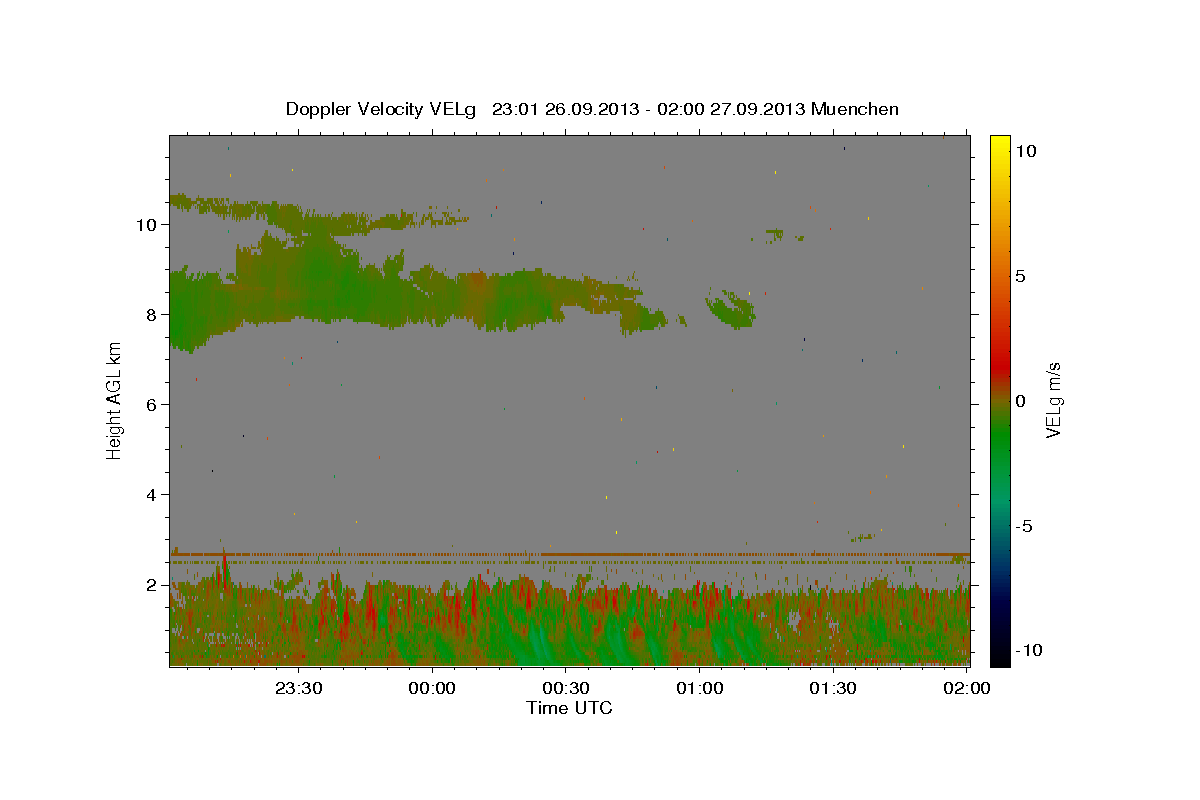Click the colorbar value -5 label

click(x=1023, y=526)
